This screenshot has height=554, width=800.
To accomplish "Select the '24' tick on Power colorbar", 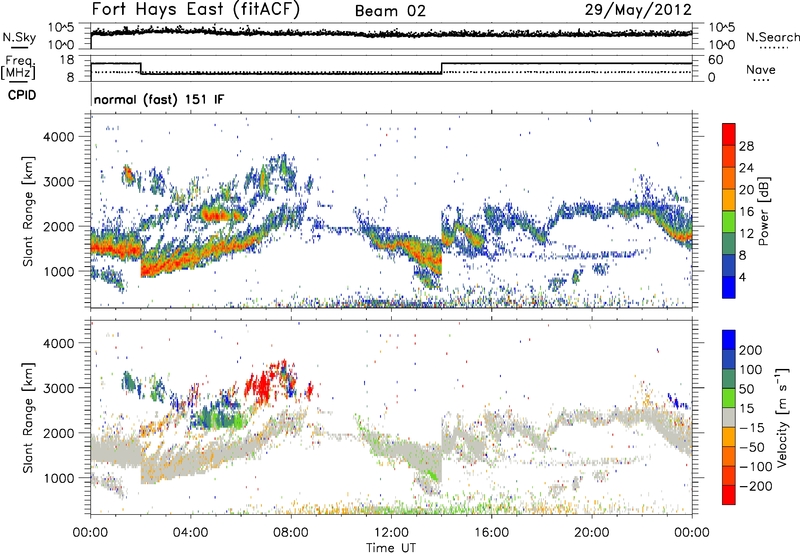I will point(746,168).
